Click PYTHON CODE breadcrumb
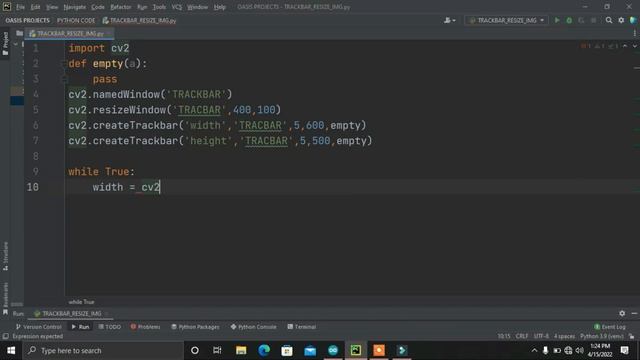640x360 pixels. pos(76,20)
